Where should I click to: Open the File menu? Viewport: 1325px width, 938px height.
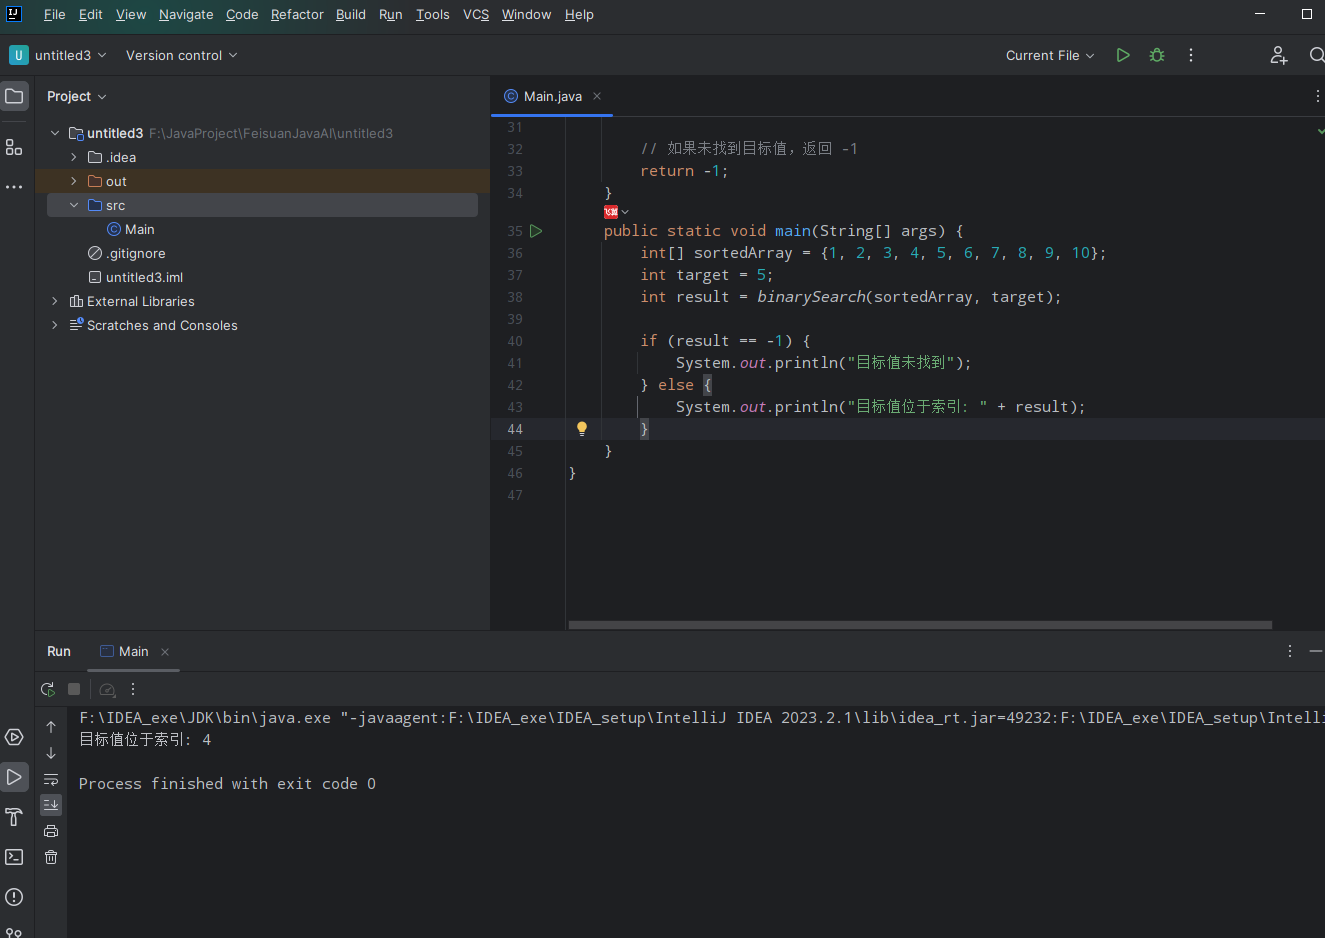pyautogui.click(x=55, y=14)
